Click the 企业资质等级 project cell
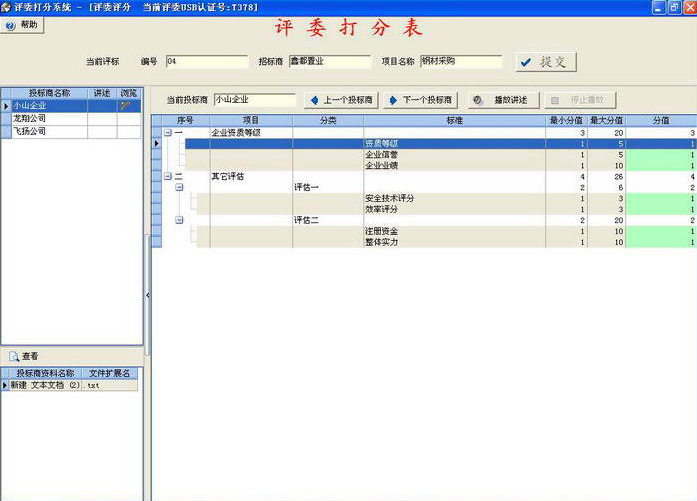Viewport: 697px width, 501px height. click(x=251, y=132)
